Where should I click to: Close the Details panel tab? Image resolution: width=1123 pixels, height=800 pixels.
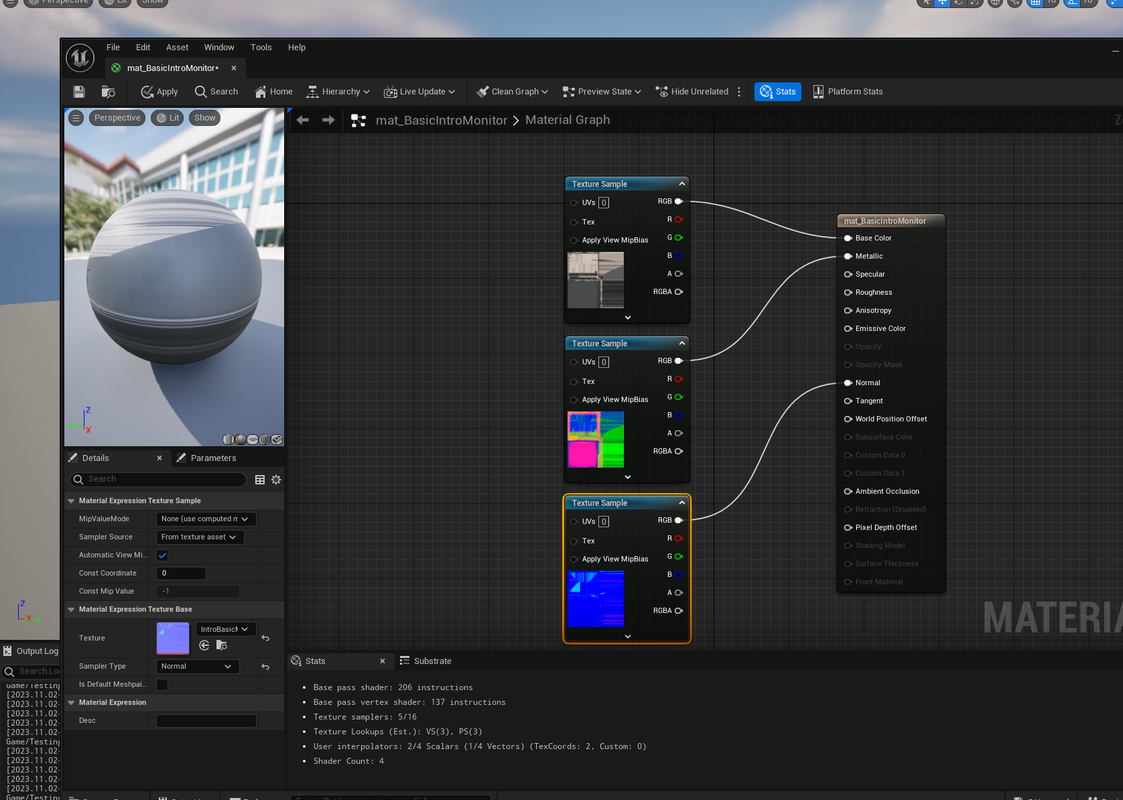159,458
